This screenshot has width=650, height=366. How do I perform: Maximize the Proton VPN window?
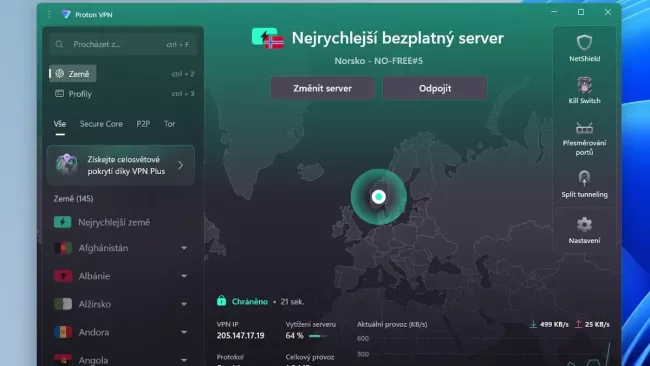(581, 12)
